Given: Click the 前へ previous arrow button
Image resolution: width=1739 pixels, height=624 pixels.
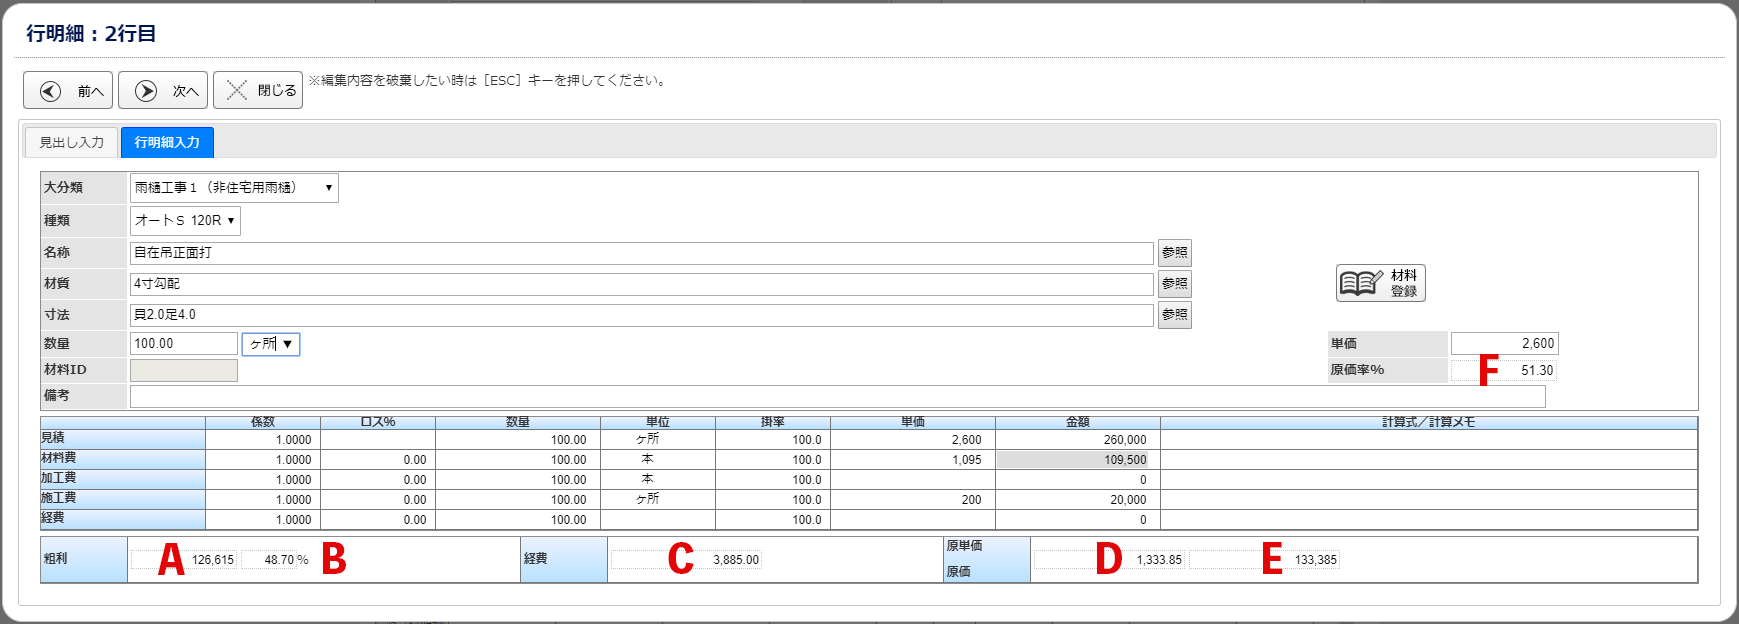Looking at the screenshot, I should [68, 91].
